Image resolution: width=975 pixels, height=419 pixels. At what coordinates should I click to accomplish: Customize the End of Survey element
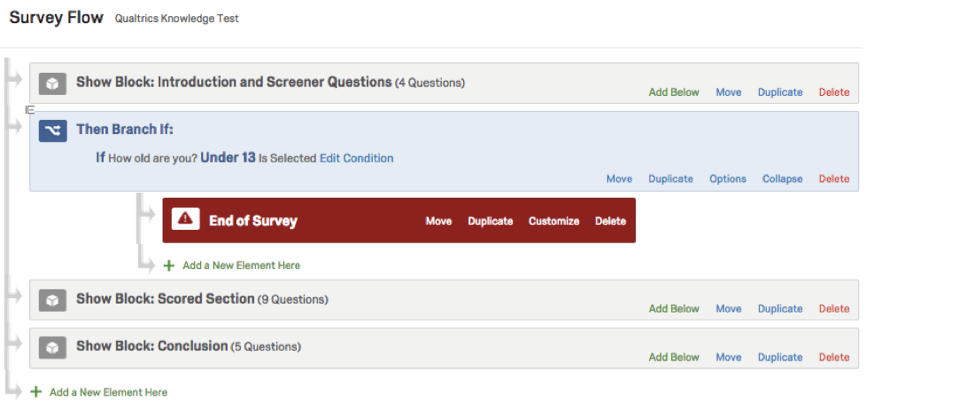pyautogui.click(x=554, y=221)
